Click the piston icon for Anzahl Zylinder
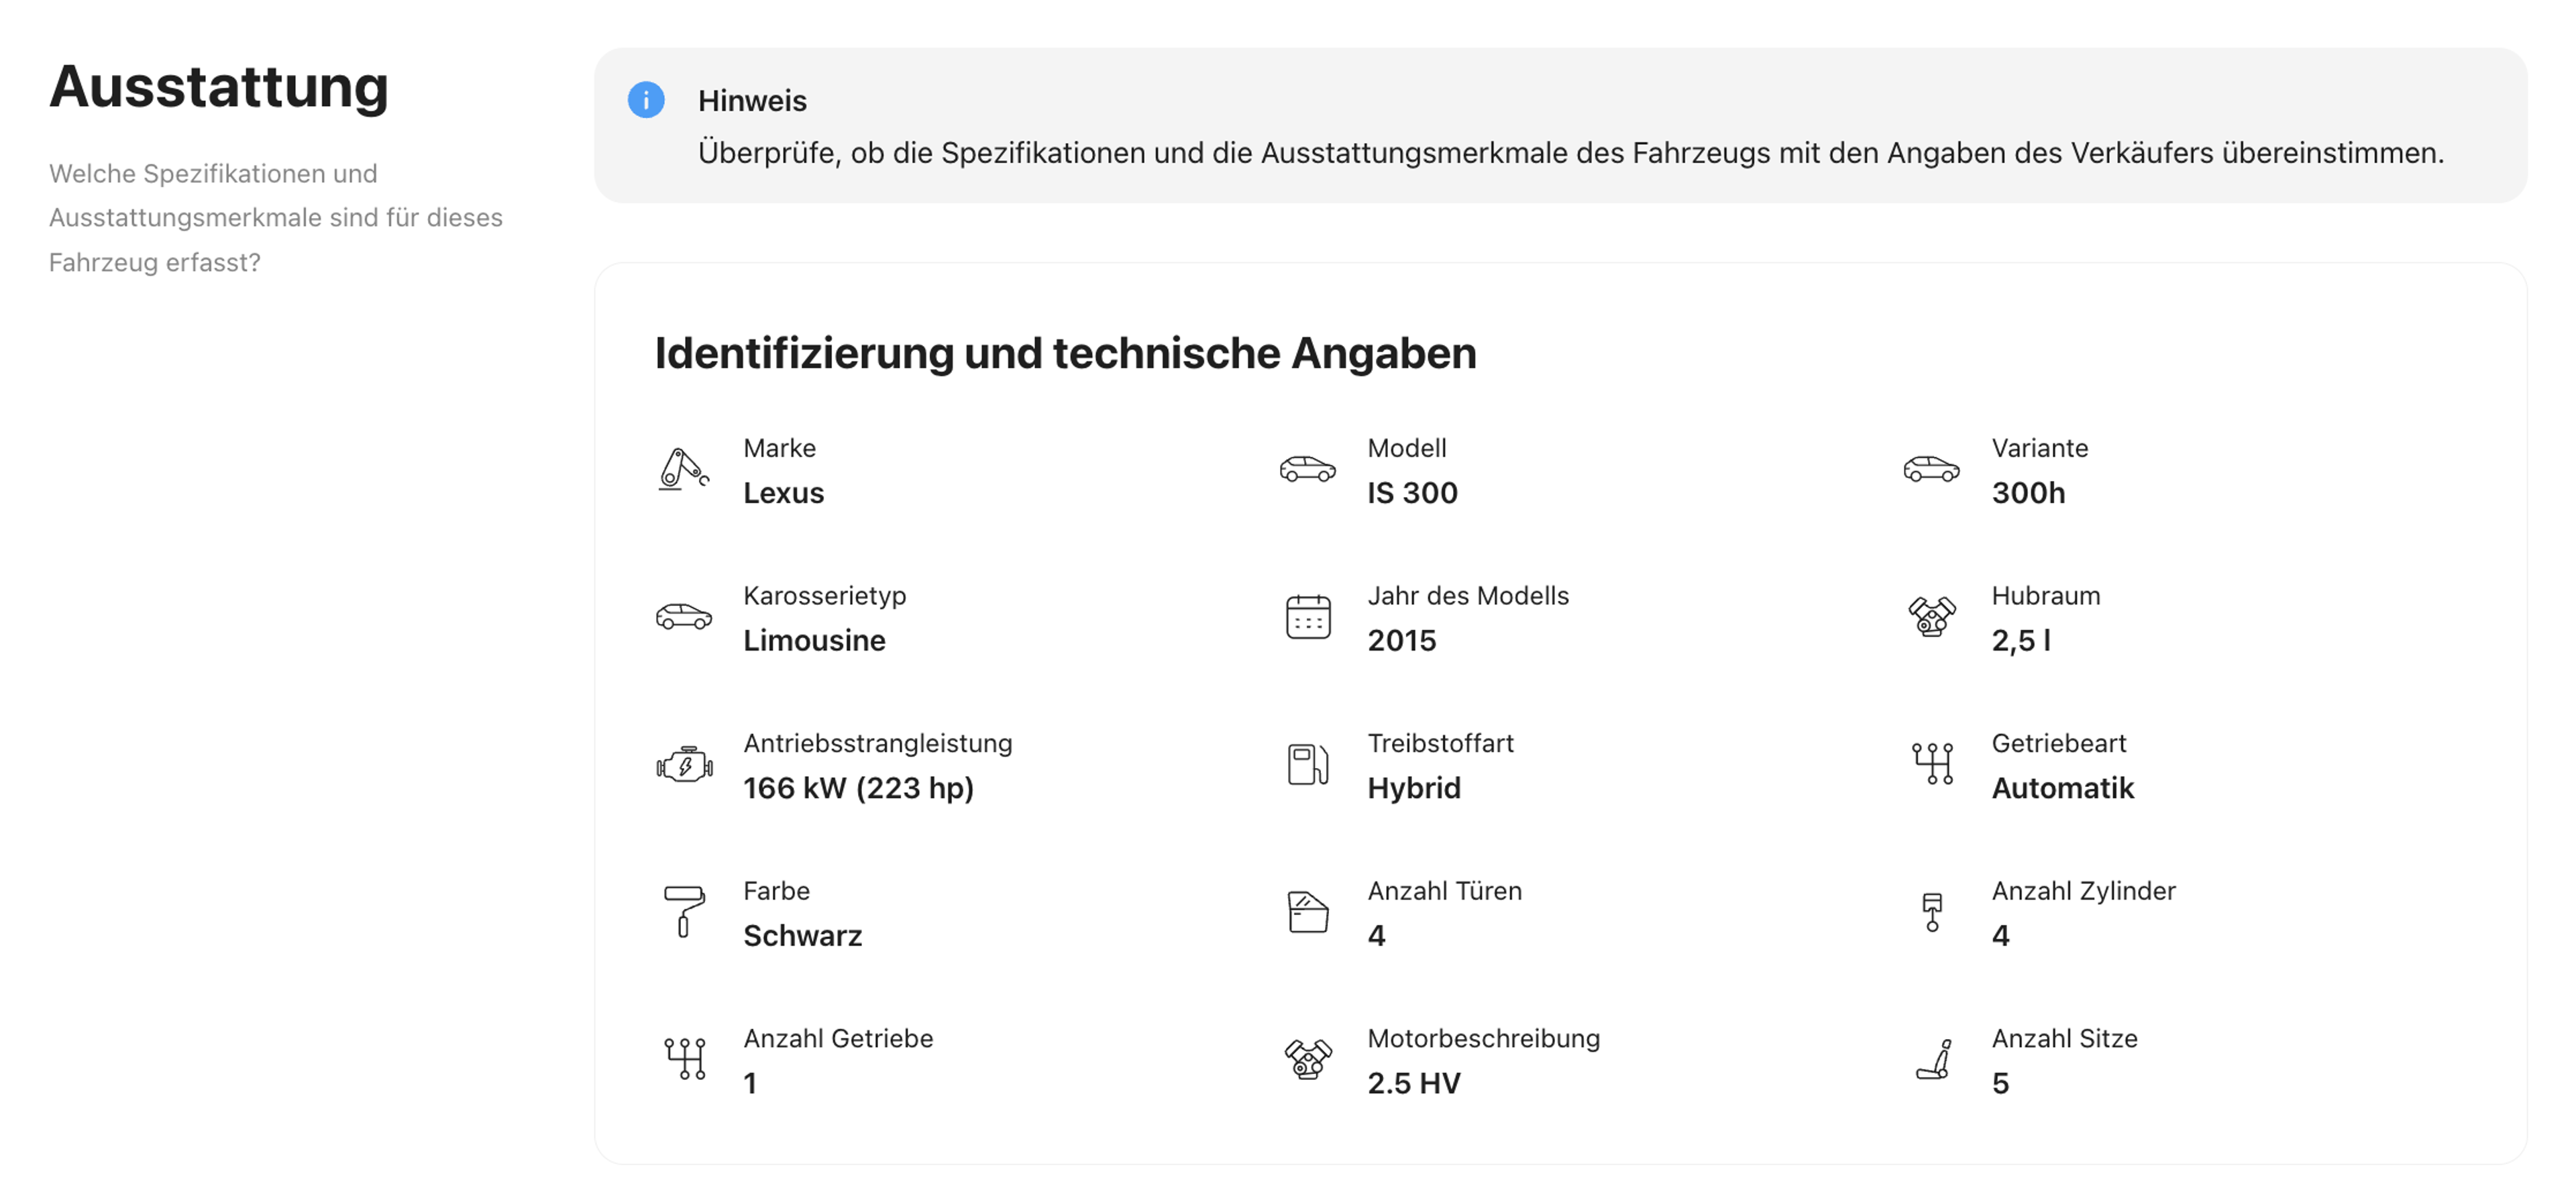 [1932, 912]
